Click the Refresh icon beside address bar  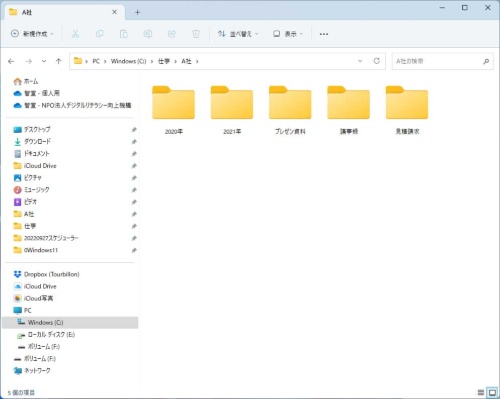[377, 61]
